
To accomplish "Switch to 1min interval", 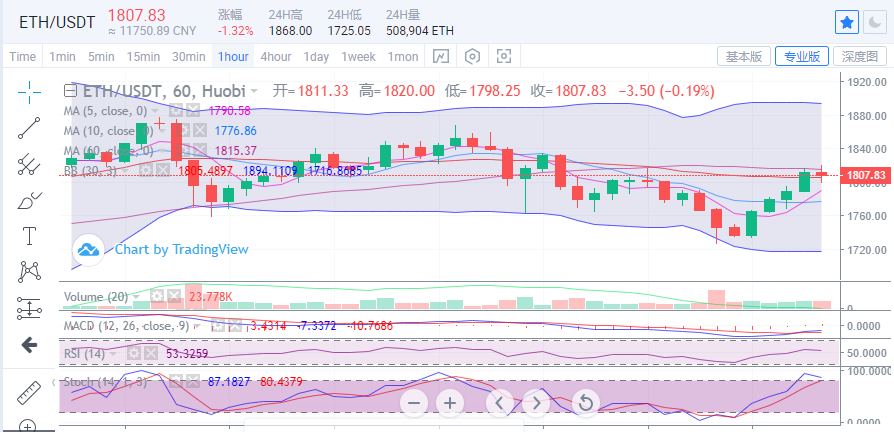I will pyautogui.click(x=62, y=56).
